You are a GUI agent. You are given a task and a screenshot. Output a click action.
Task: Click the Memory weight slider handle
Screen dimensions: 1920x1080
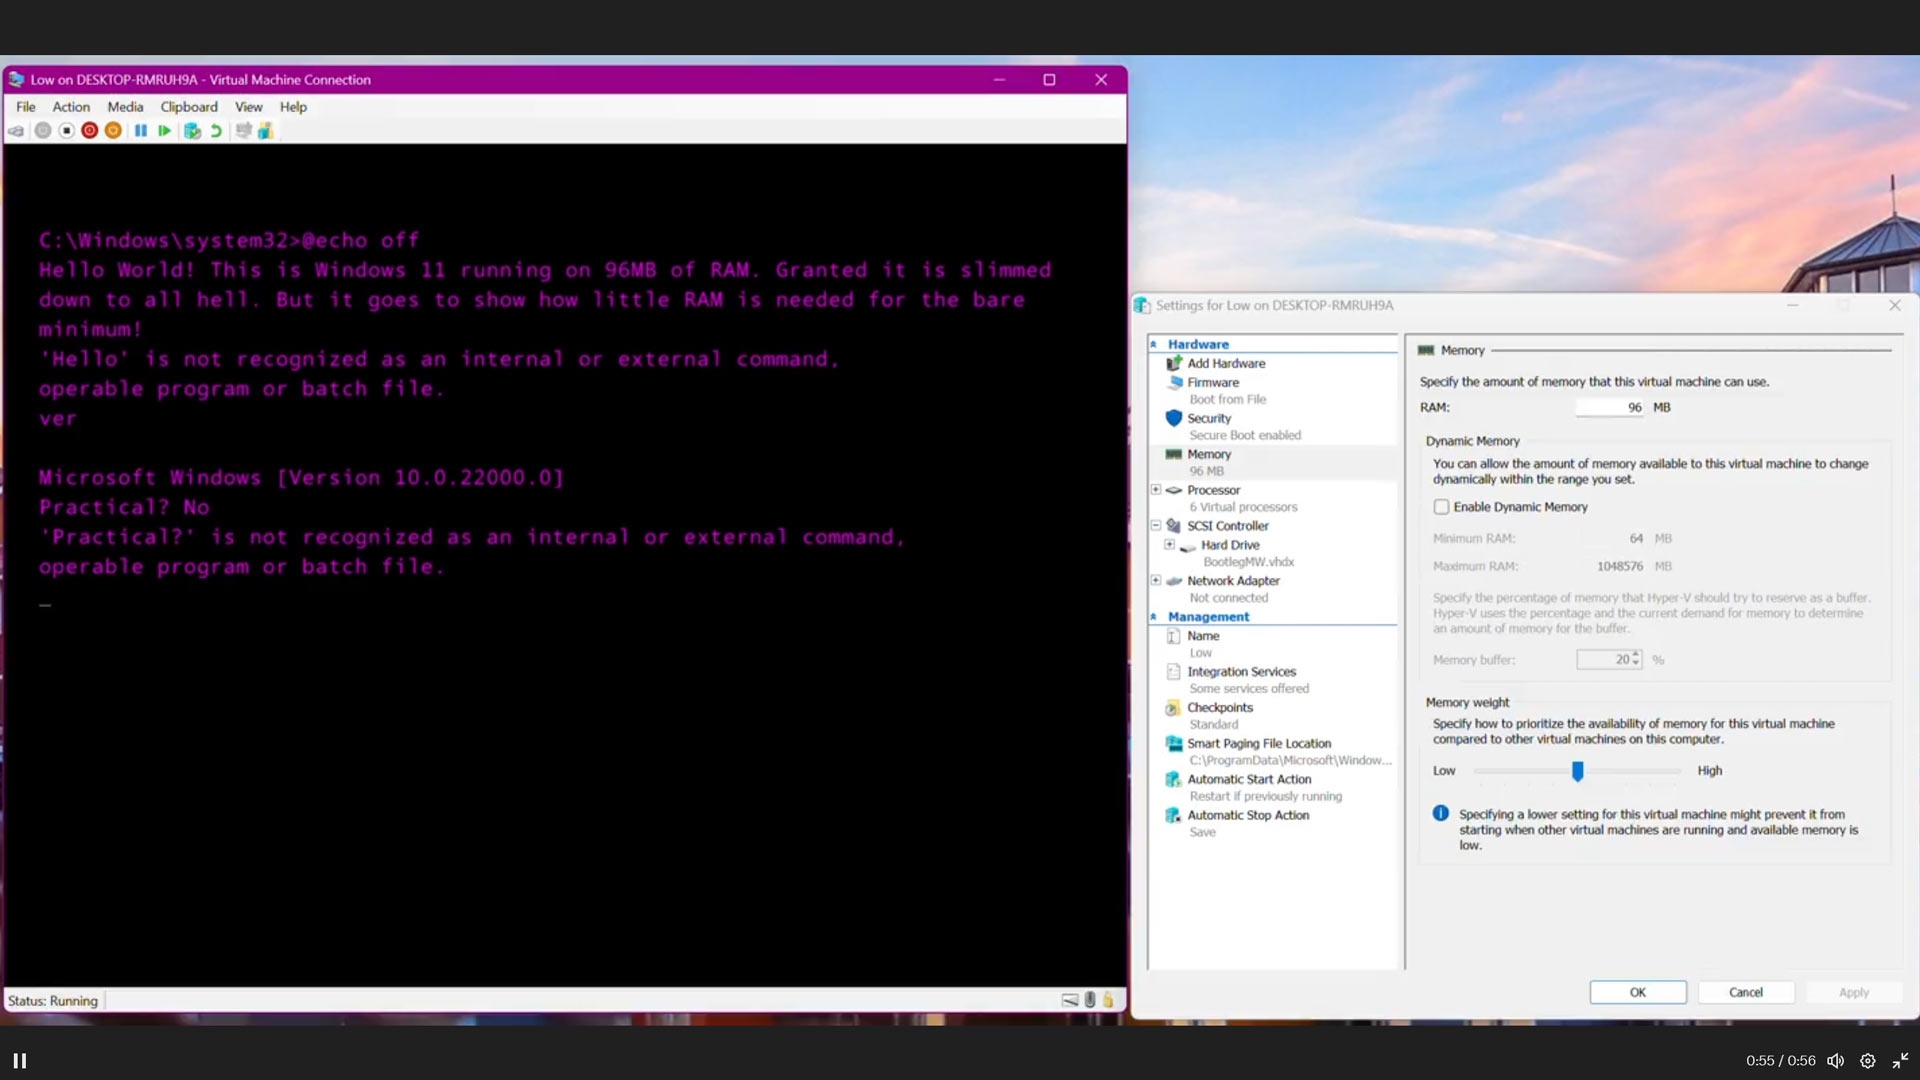click(1577, 771)
